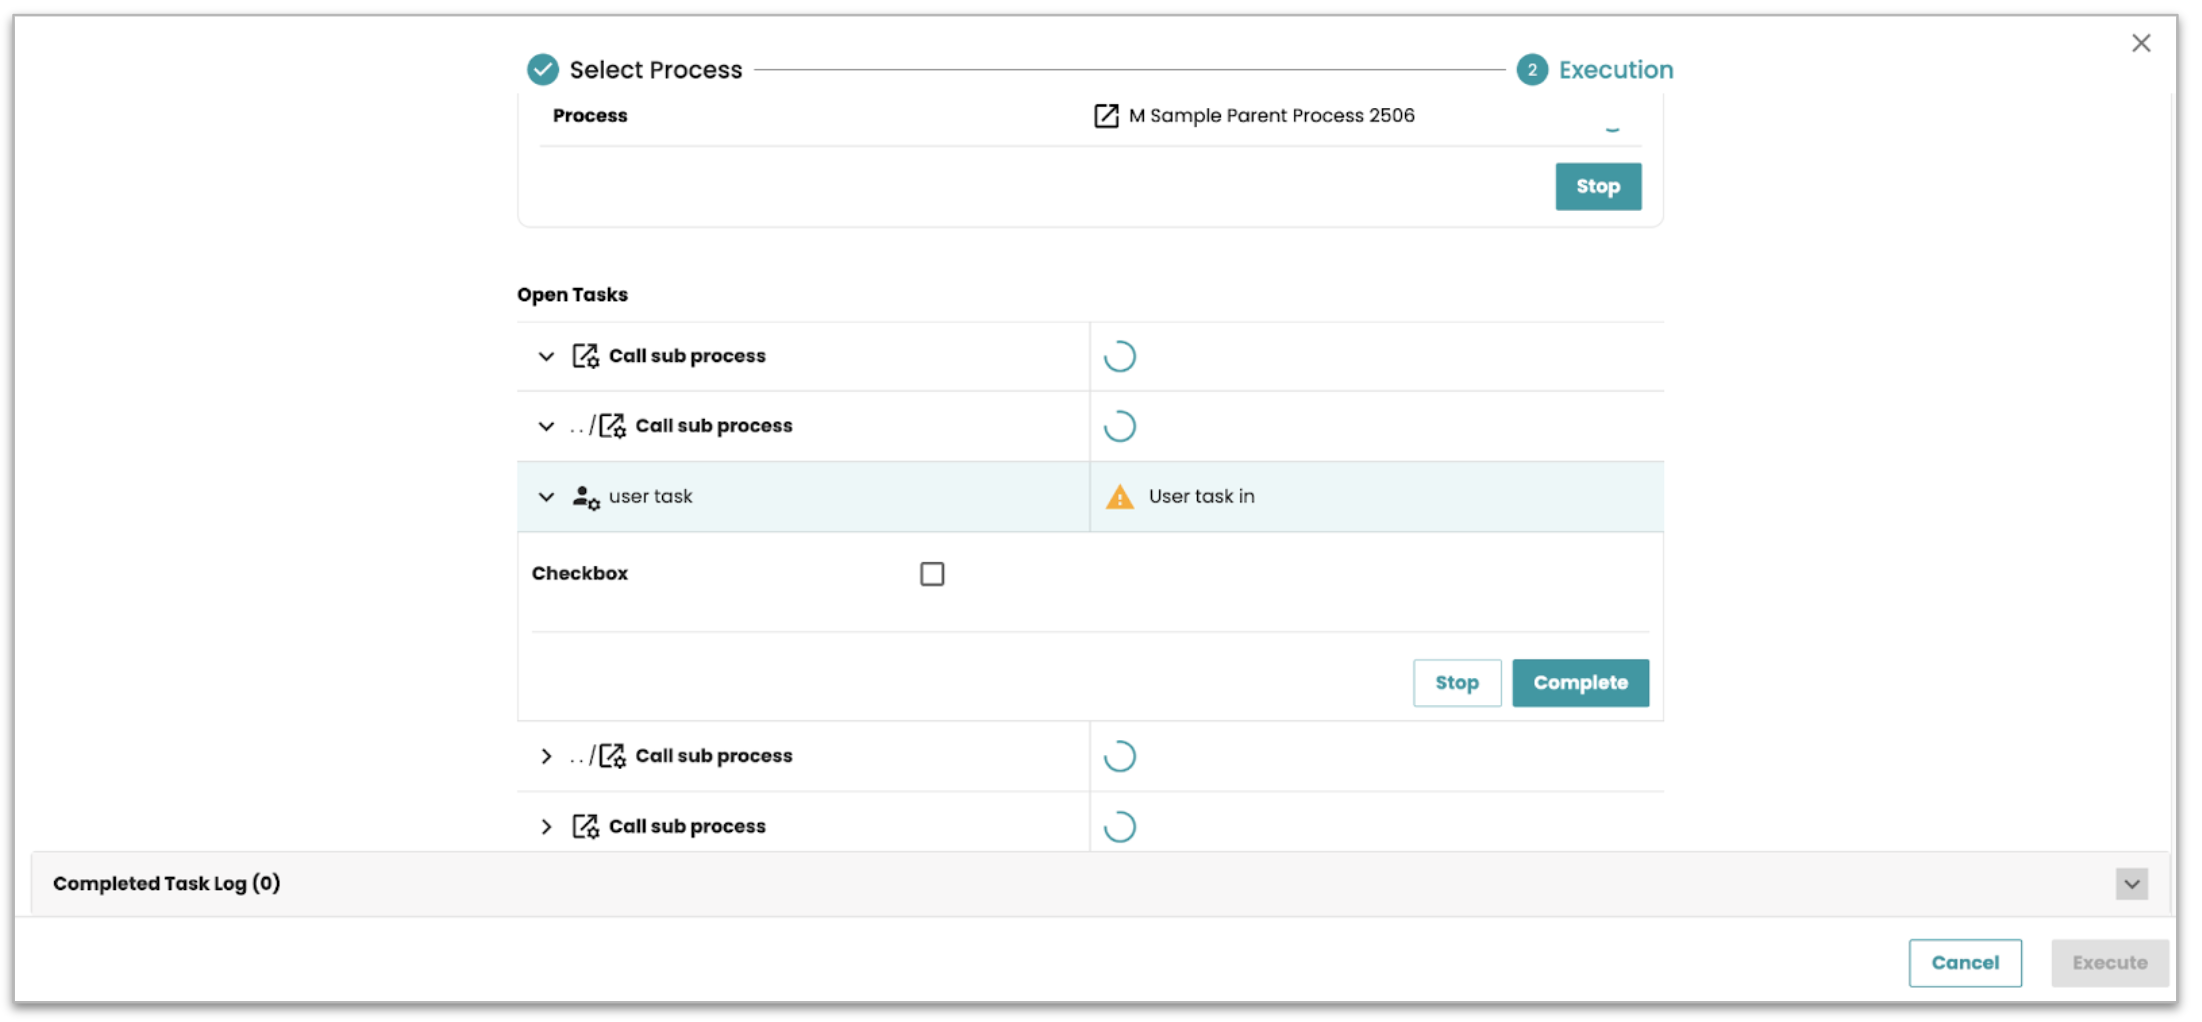2202x1022 pixels.
Task: Click the Execution step number 2 icon
Action: (x=1531, y=70)
